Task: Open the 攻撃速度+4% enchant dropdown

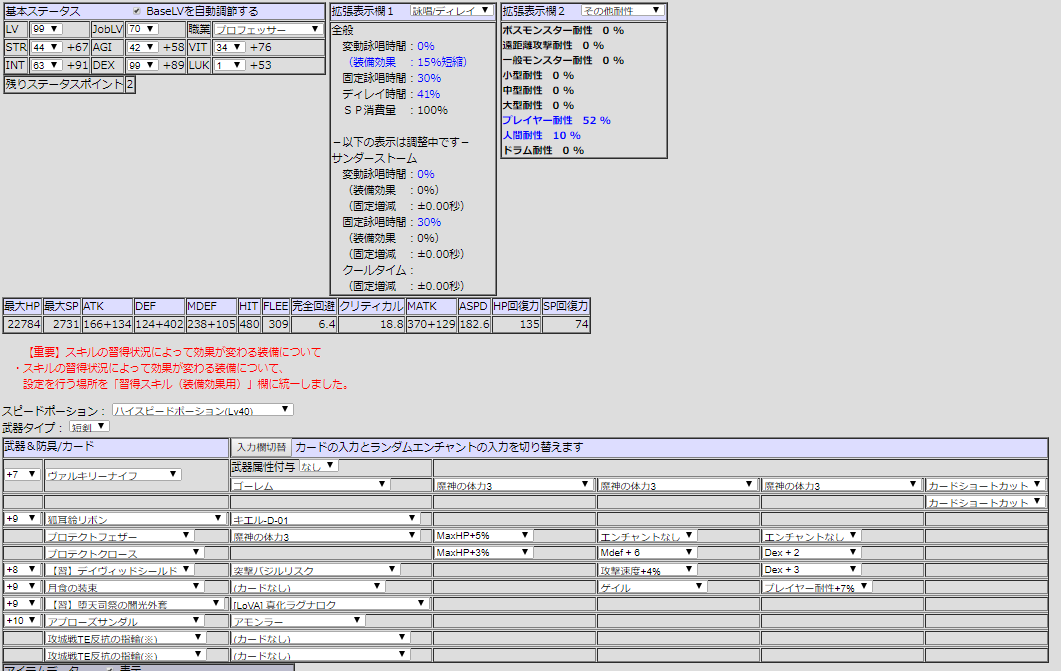Action: click(x=646, y=570)
